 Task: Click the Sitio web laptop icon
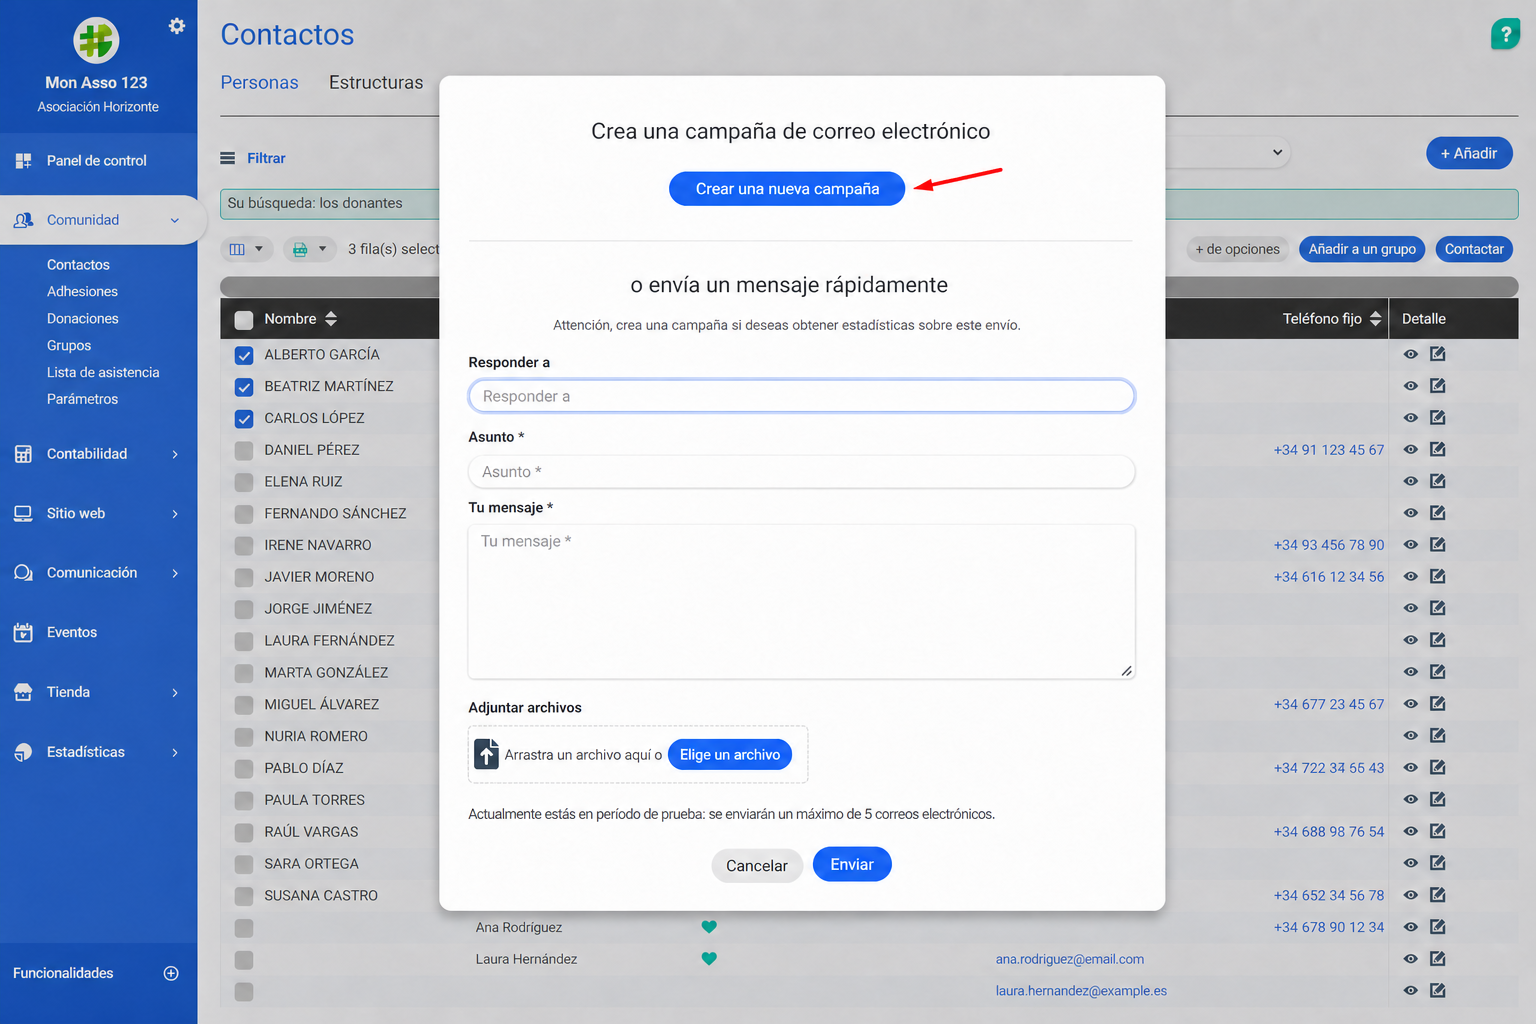(x=23, y=513)
